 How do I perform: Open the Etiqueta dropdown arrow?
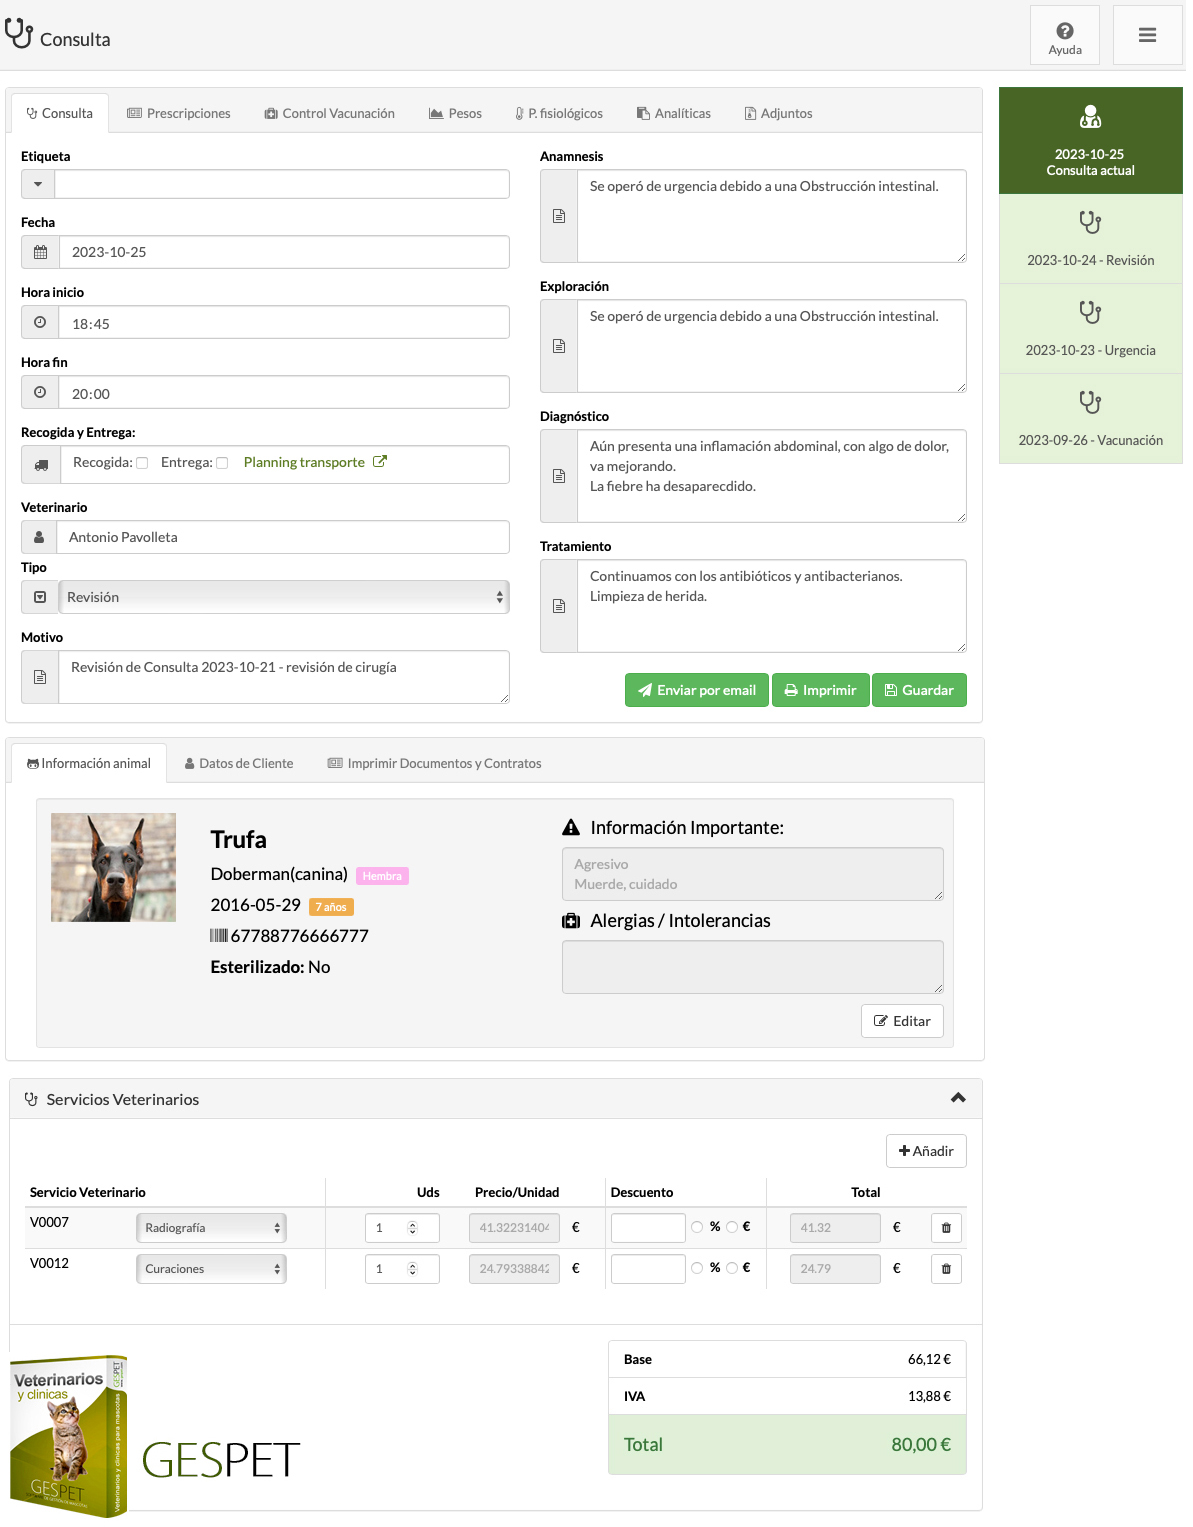(38, 184)
